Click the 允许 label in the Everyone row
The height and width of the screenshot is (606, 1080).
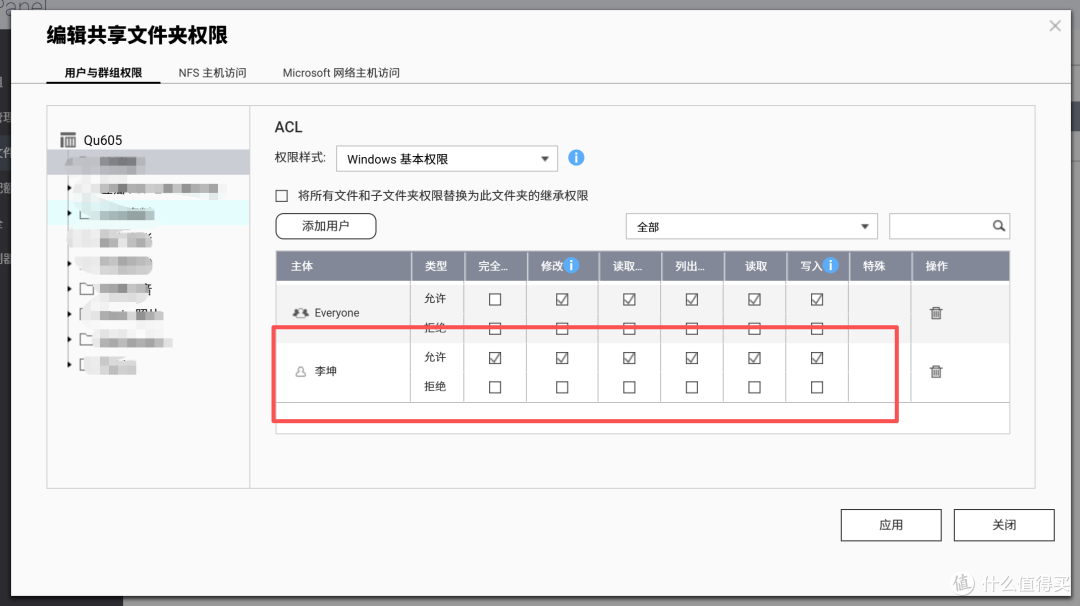[435, 298]
